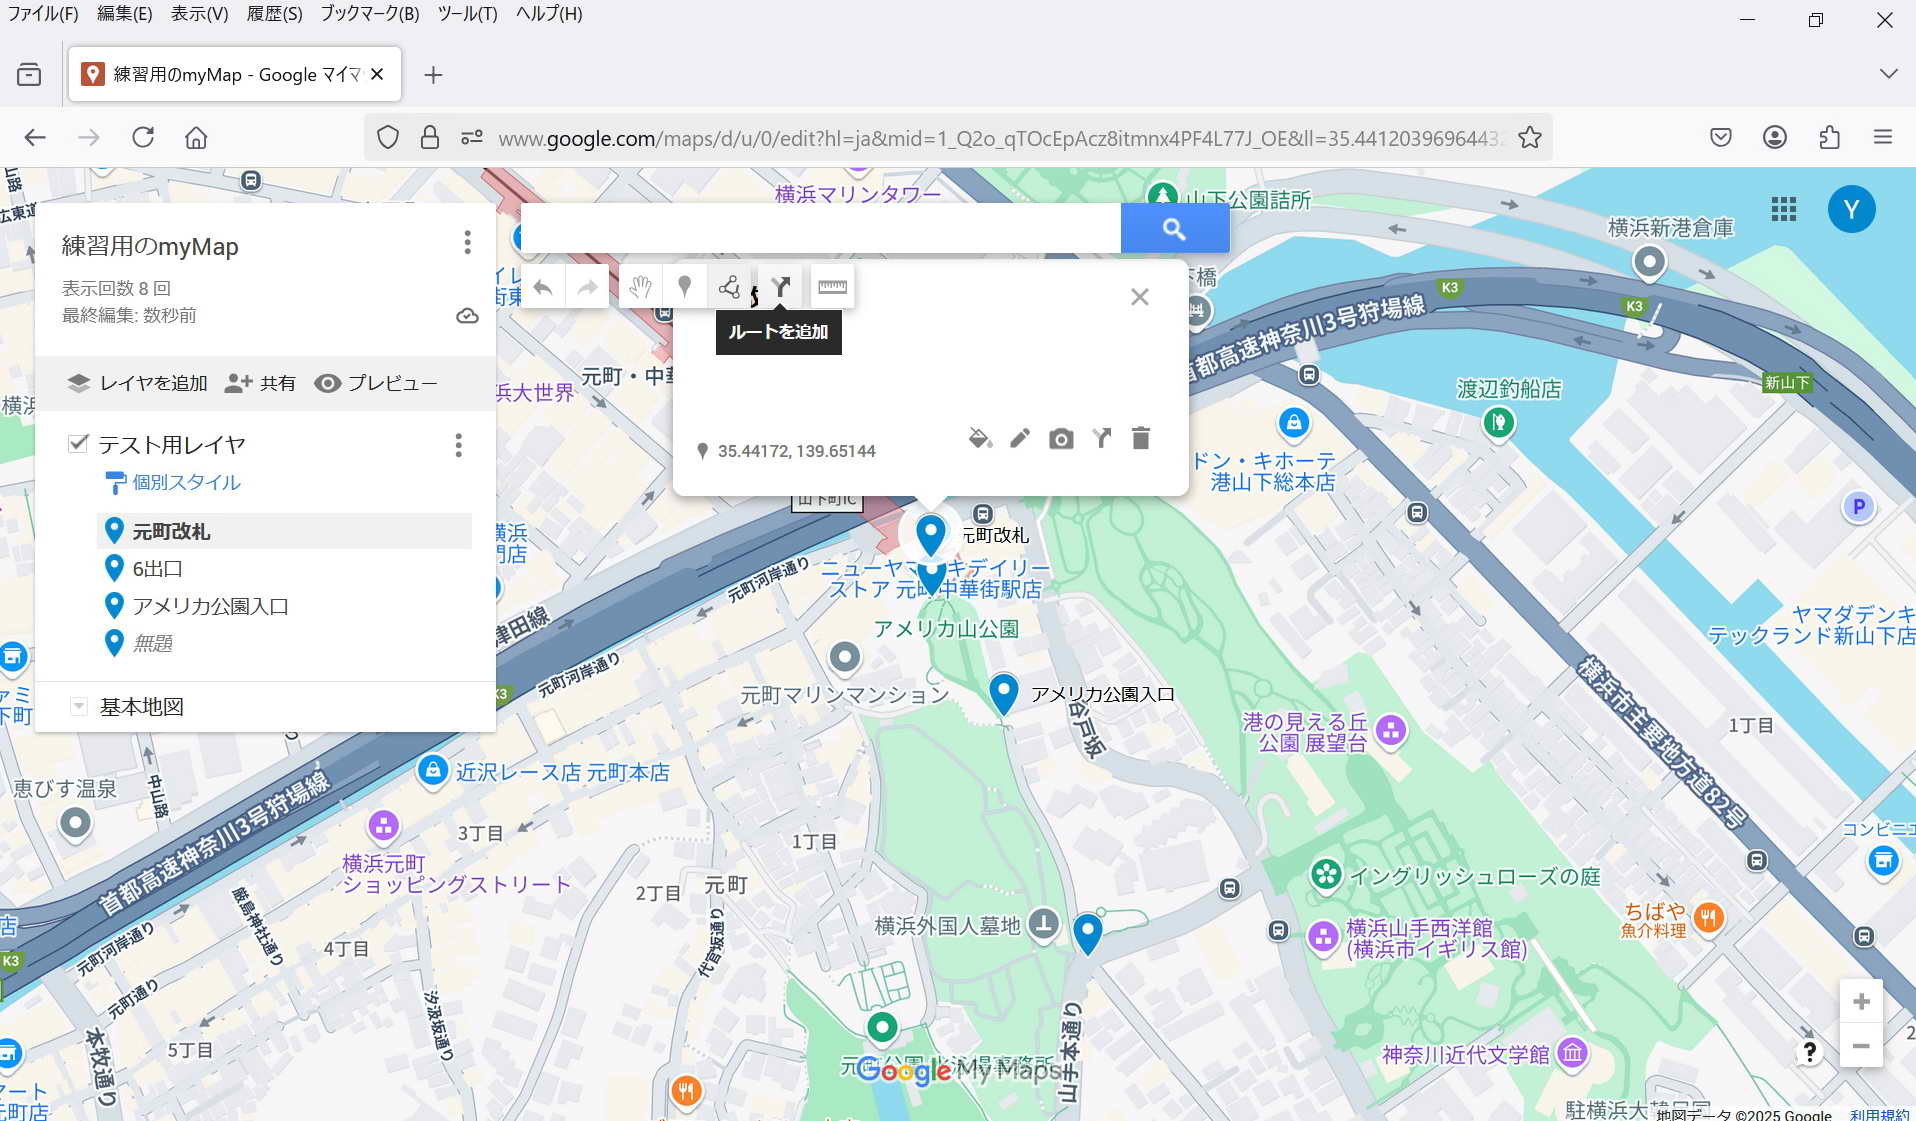The image size is (1916, 1121).
Task: Delete the marker with trash icon
Action: coord(1141,438)
